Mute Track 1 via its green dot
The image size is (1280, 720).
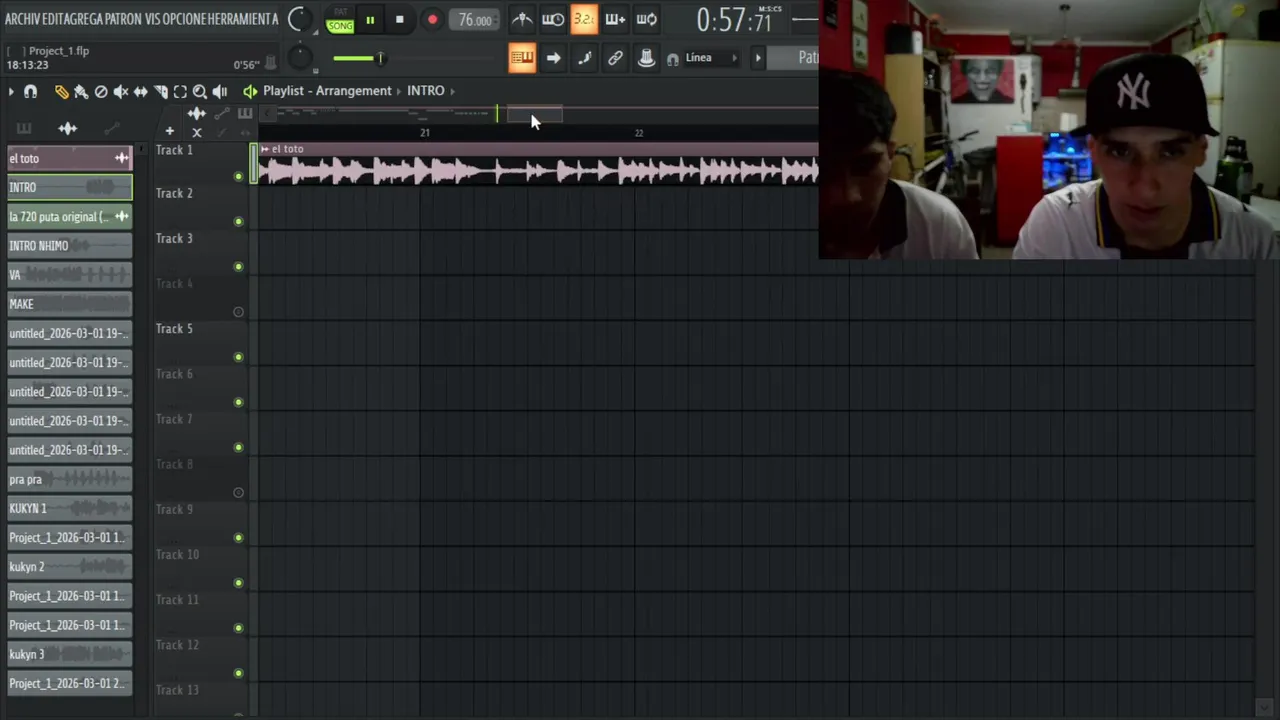[238, 177]
